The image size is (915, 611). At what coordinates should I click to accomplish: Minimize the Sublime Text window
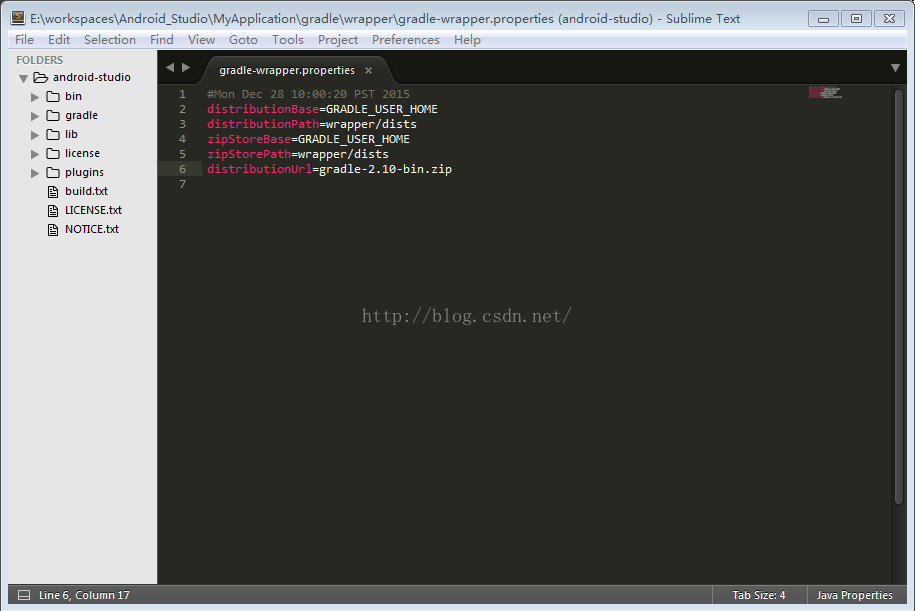(823, 19)
